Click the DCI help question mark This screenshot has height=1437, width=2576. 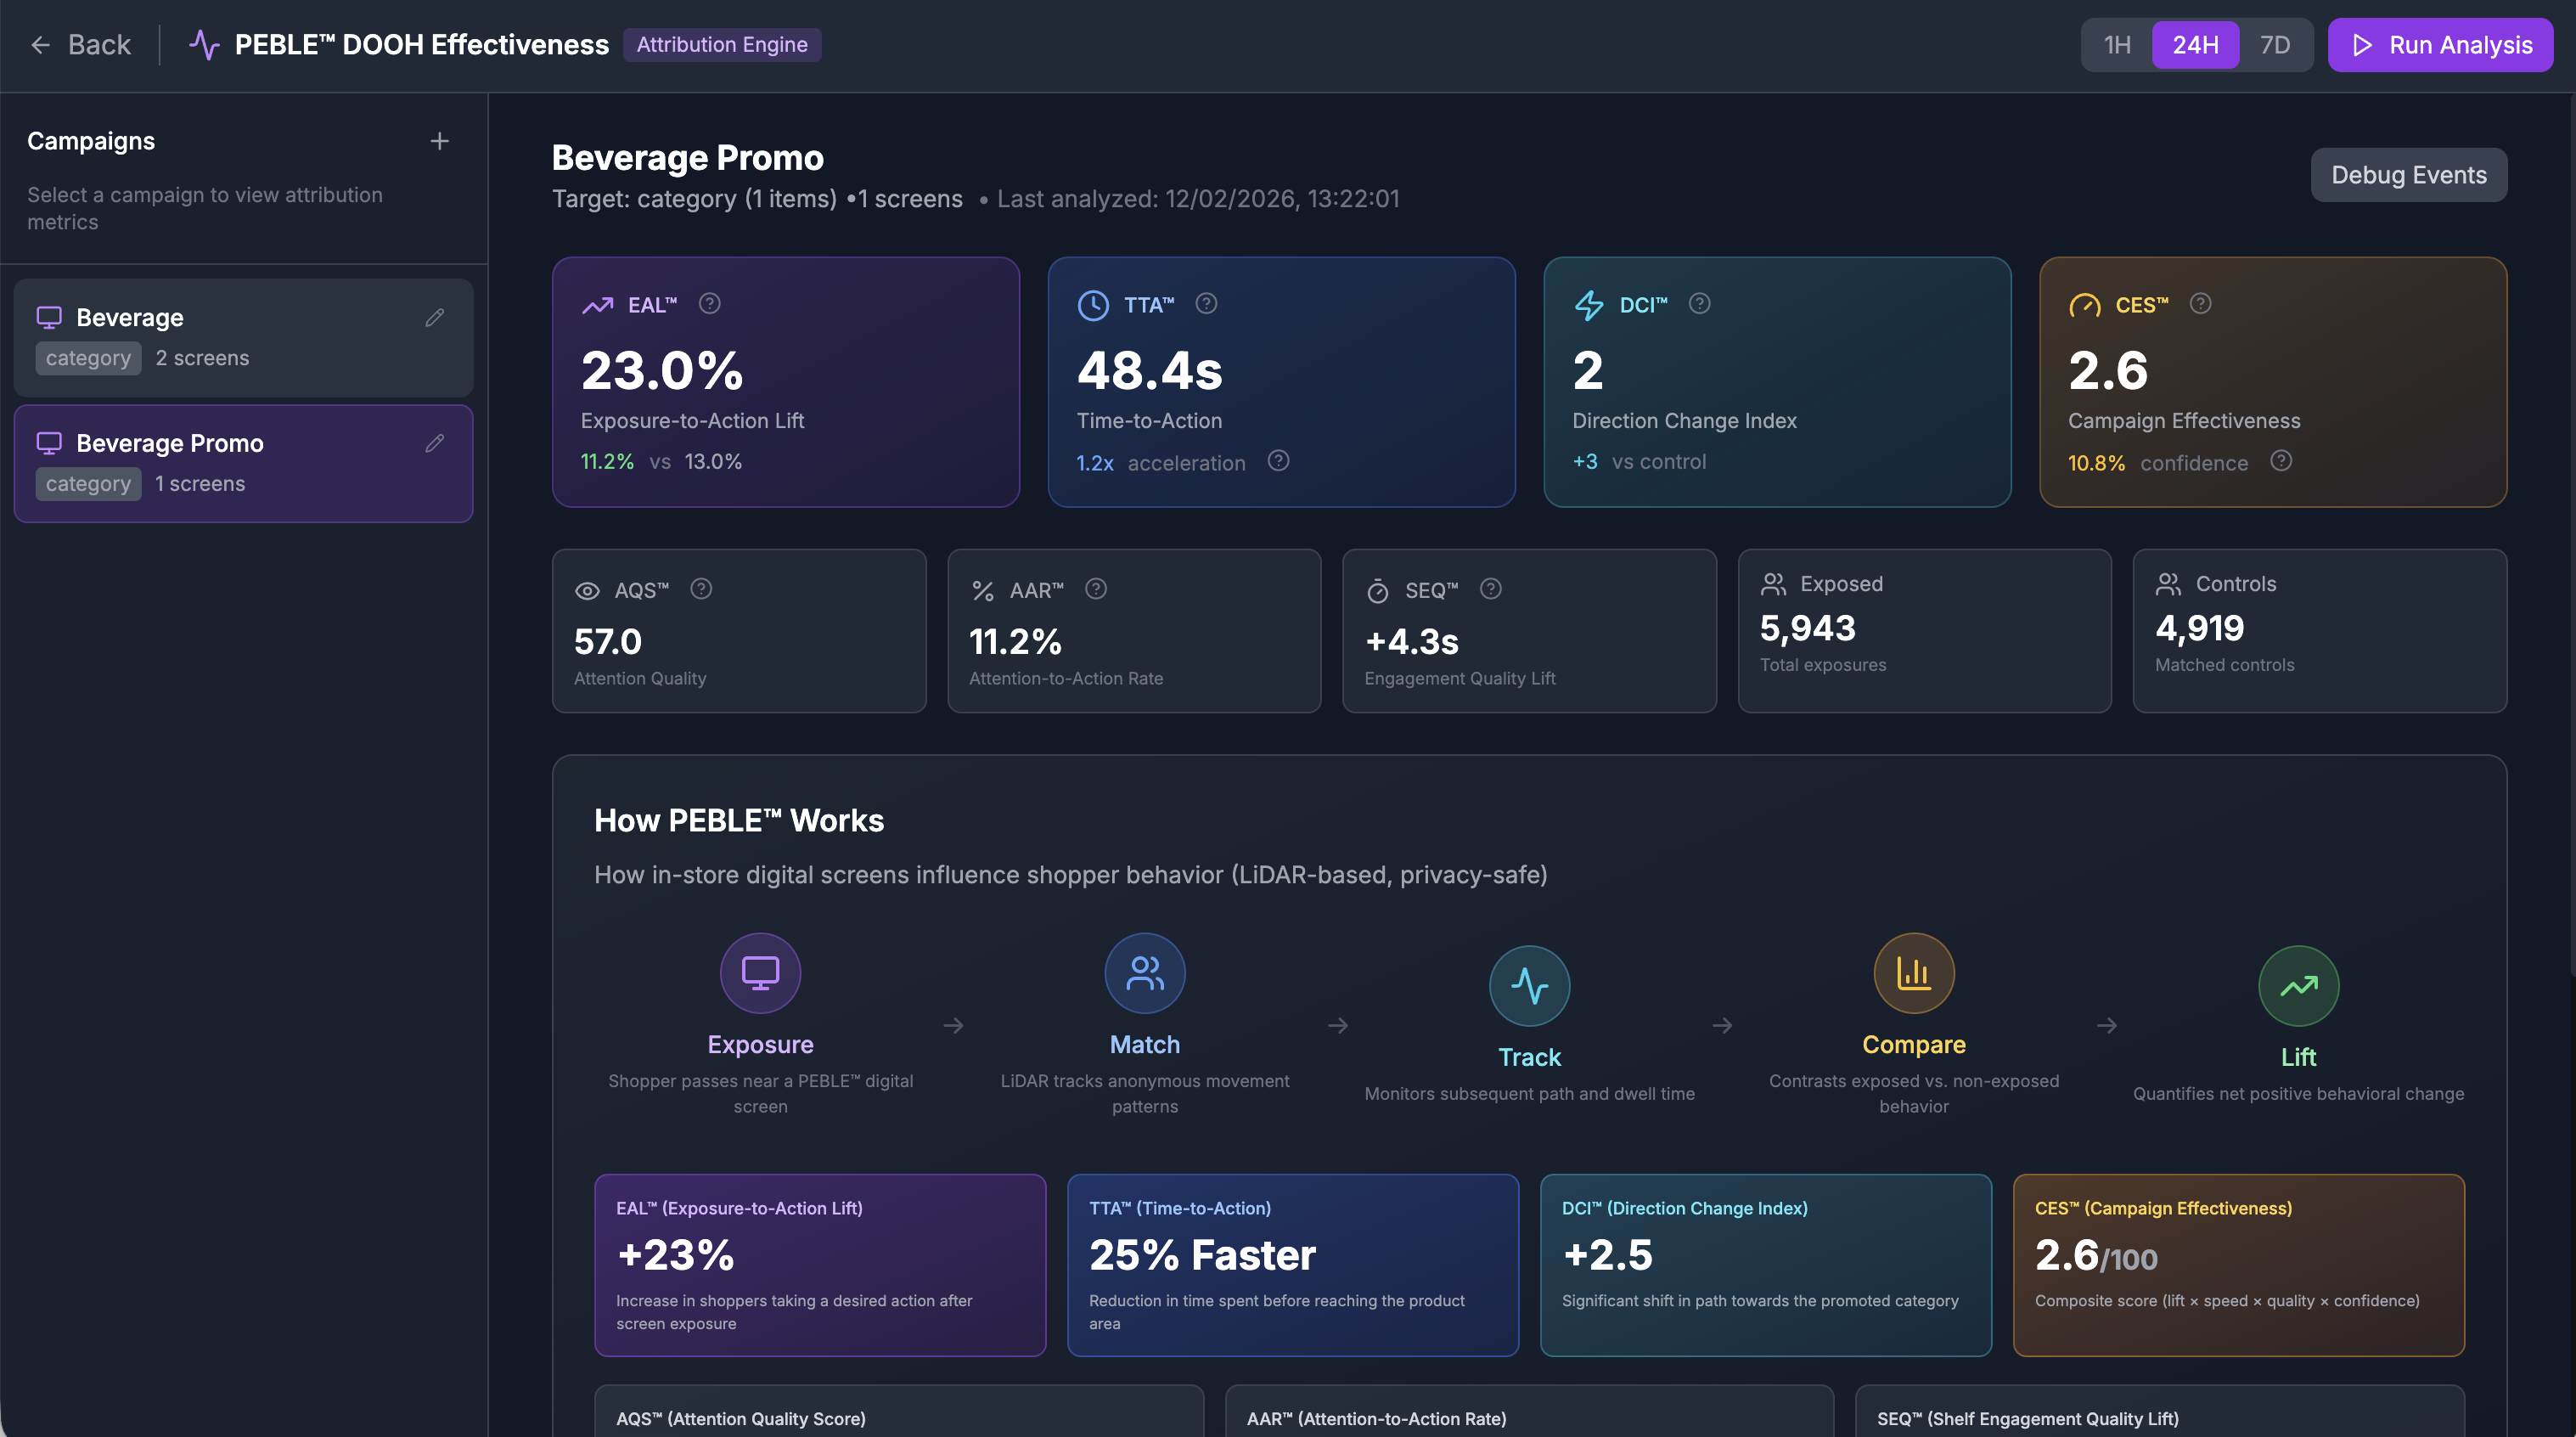tap(1699, 304)
